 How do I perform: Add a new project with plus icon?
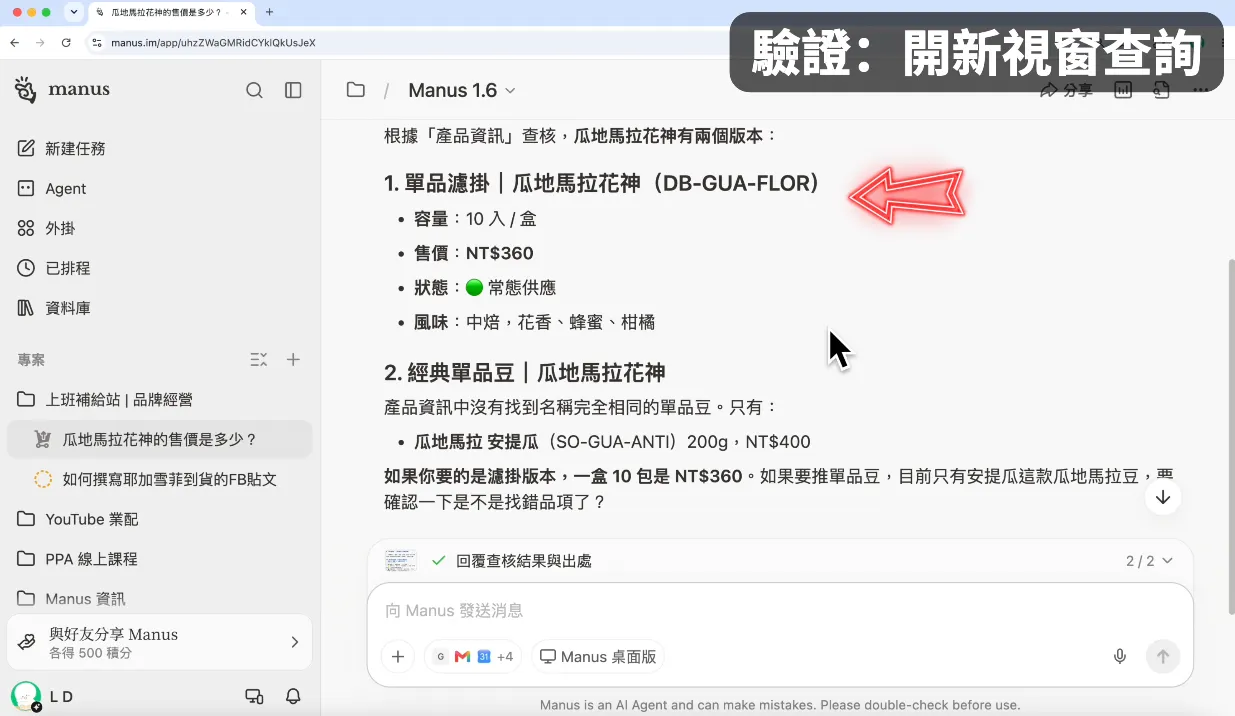[293, 359]
